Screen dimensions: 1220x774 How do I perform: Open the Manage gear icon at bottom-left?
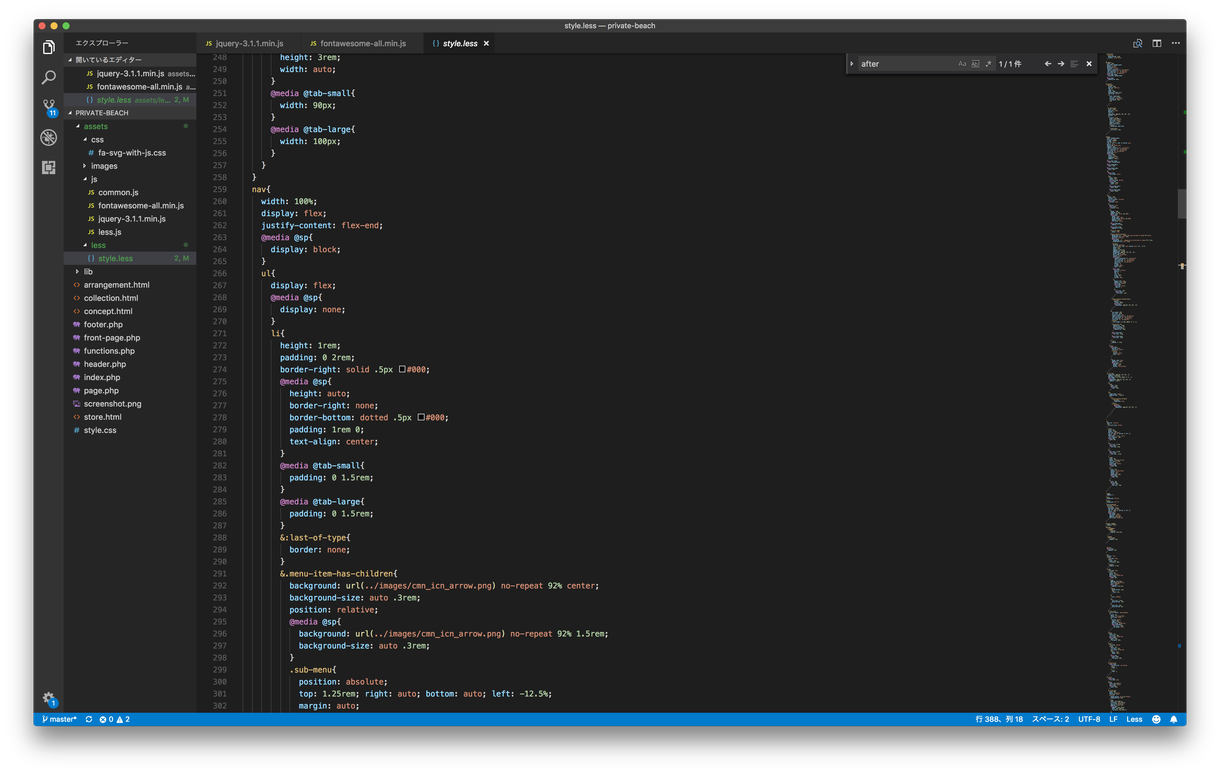click(x=48, y=699)
